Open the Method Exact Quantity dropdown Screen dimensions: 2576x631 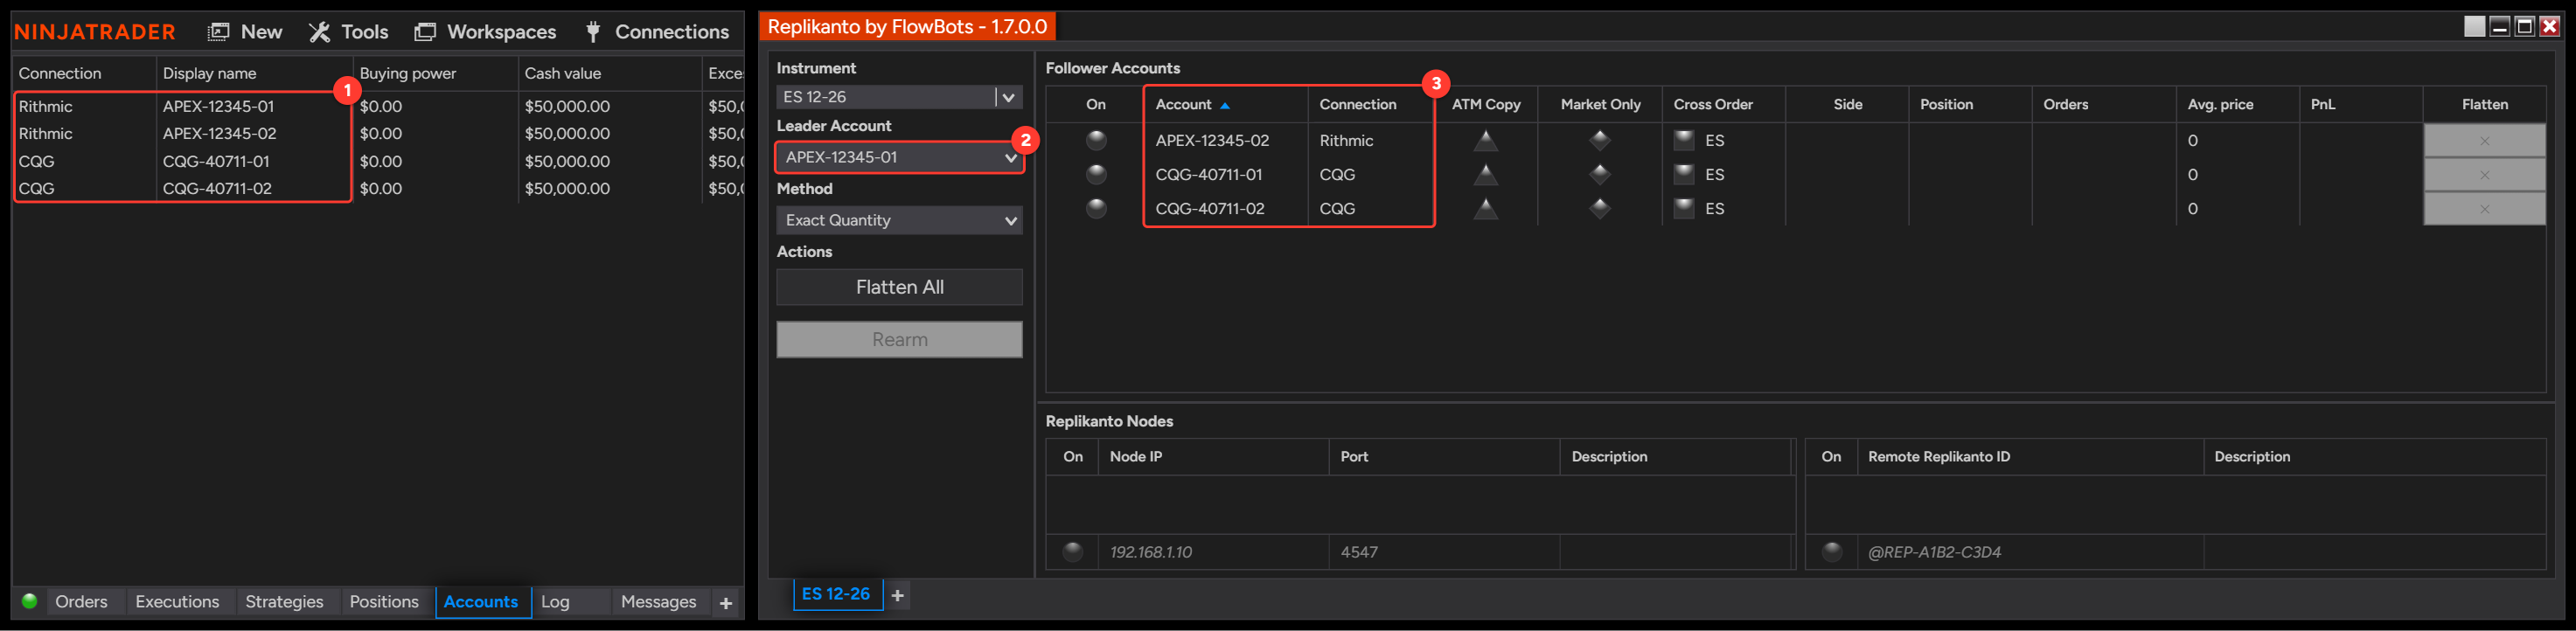[x=899, y=220]
